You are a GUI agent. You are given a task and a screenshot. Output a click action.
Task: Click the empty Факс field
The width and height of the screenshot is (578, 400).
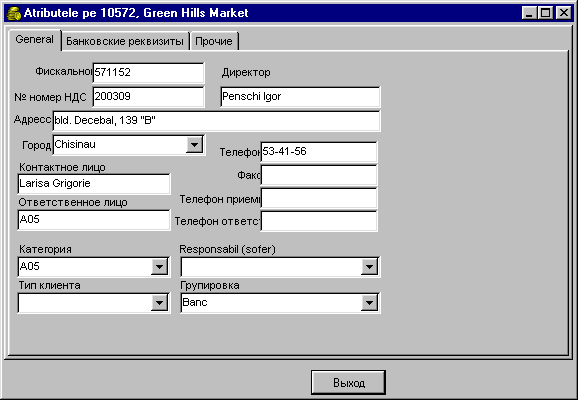click(319, 175)
